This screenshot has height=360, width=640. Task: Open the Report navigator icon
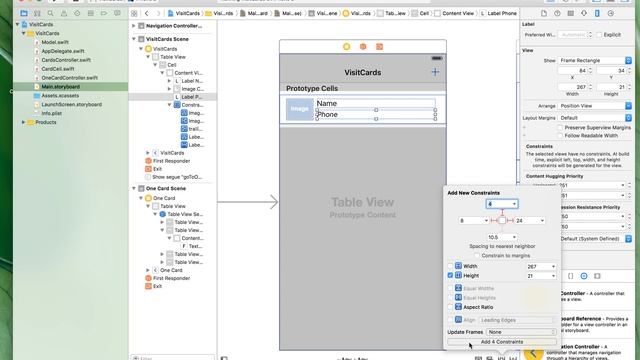coord(117,13)
